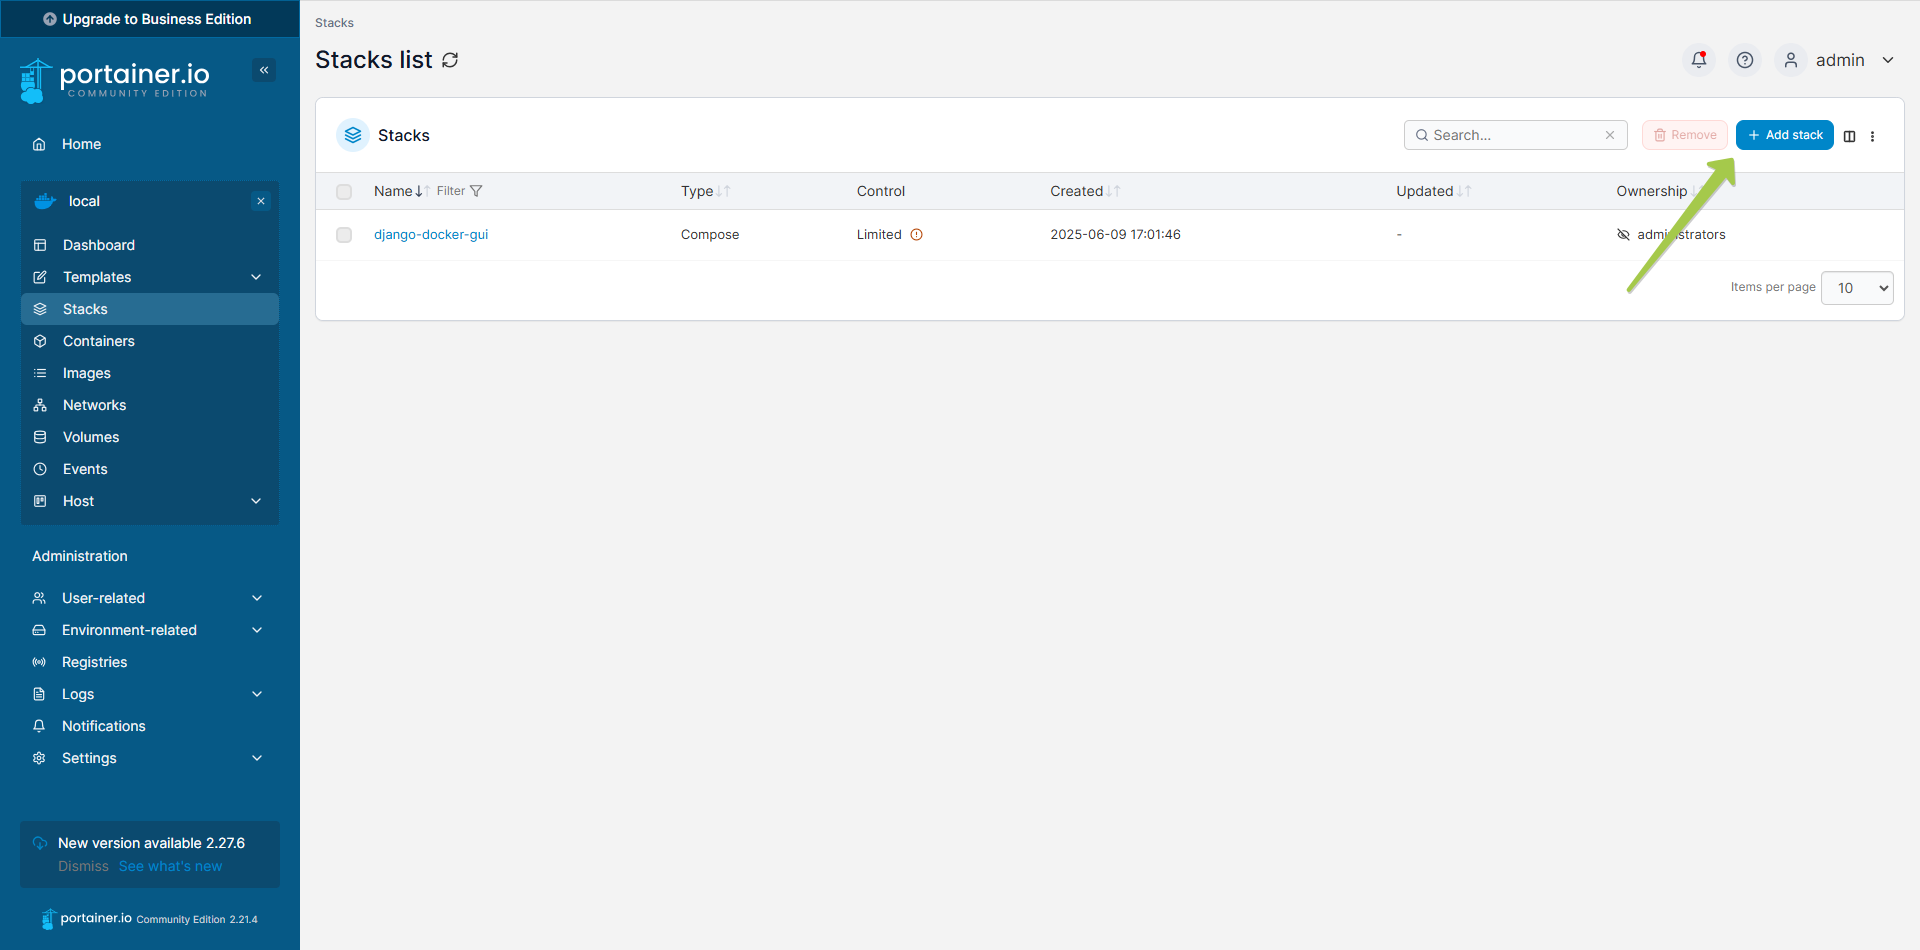
Task: Open the Items per page dropdown
Action: click(x=1856, y=288)
